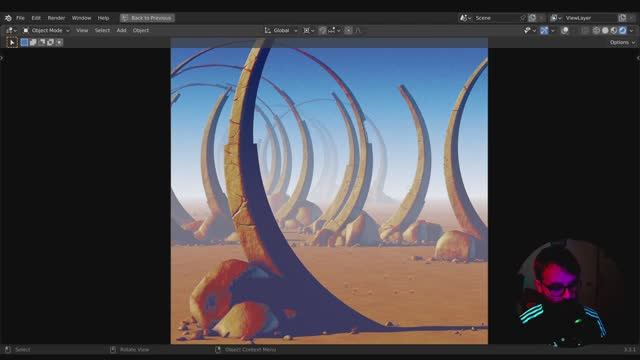Choose the Subtract selection mode icon

[x=42, y=42]
